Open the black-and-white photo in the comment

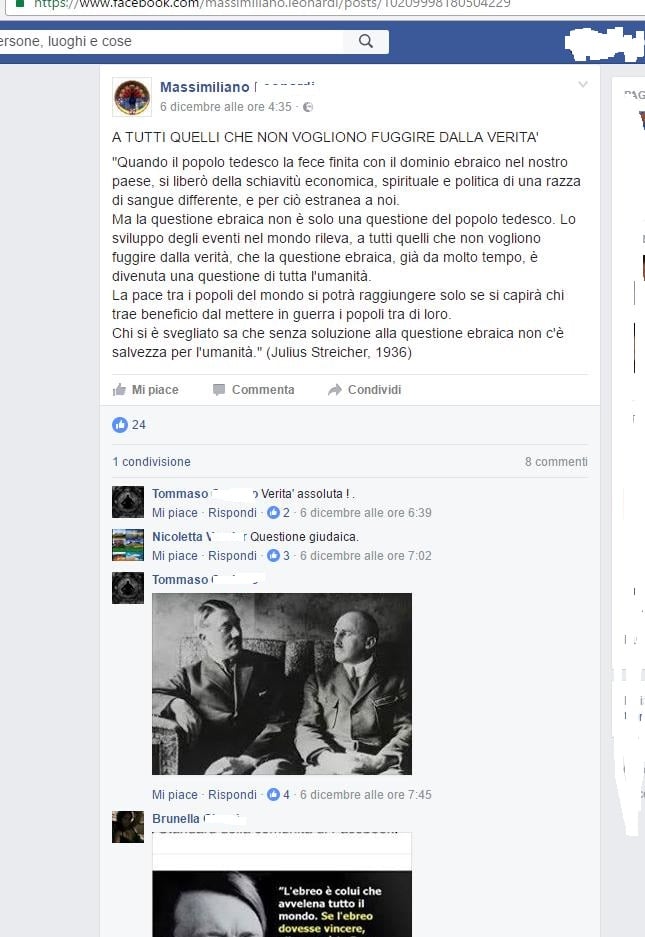(282, 684)
